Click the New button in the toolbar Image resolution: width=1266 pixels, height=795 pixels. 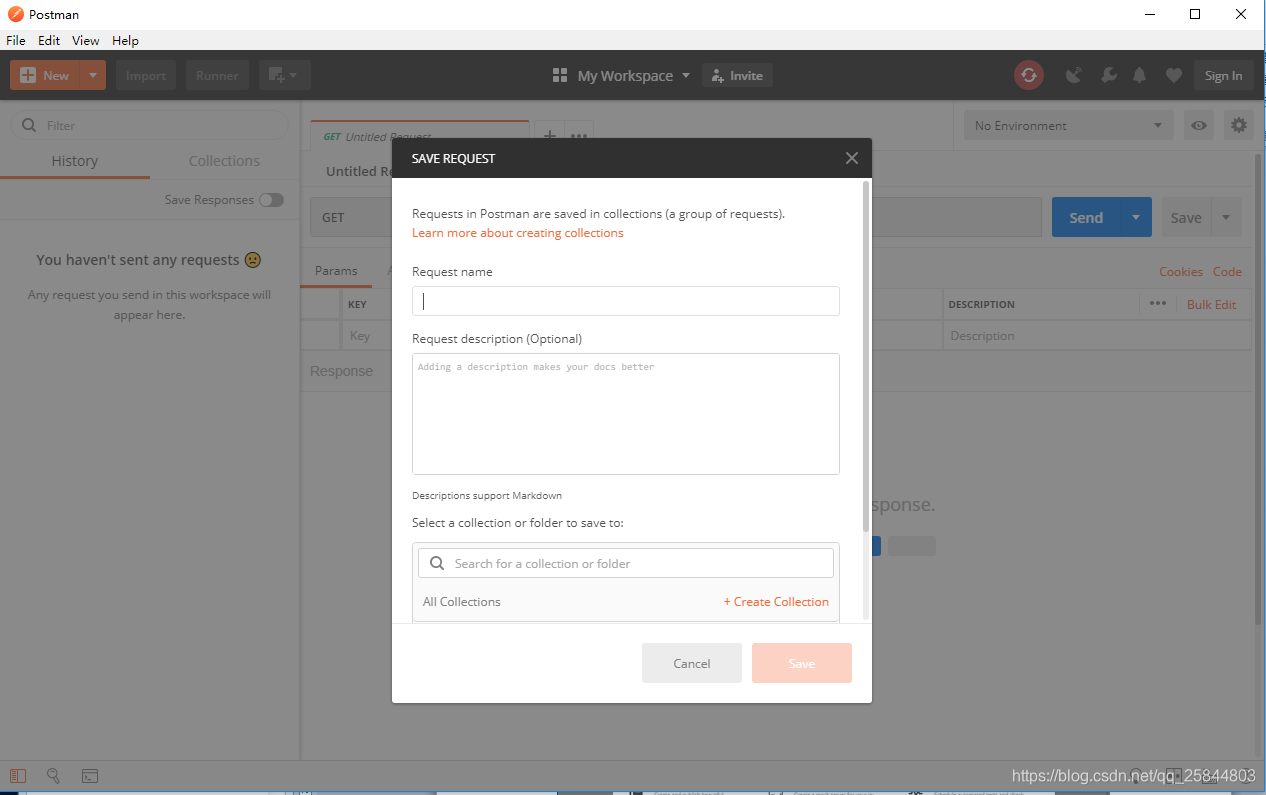[x=44, y=75]
